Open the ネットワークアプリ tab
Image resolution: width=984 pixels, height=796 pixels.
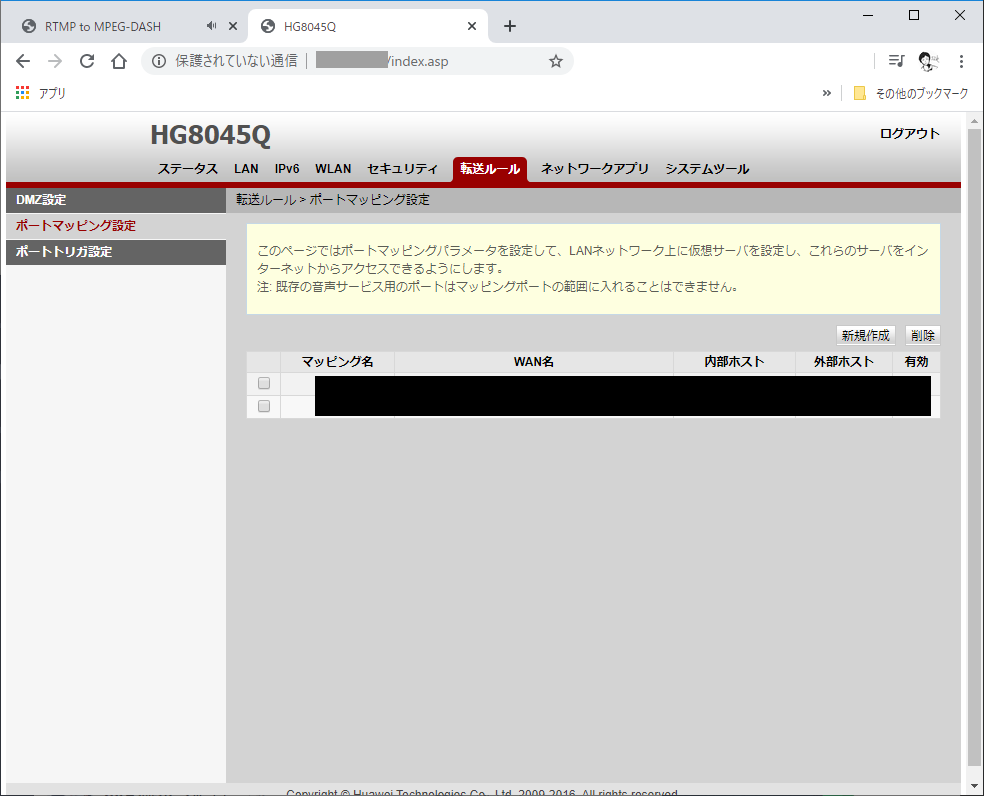[595, 169]
